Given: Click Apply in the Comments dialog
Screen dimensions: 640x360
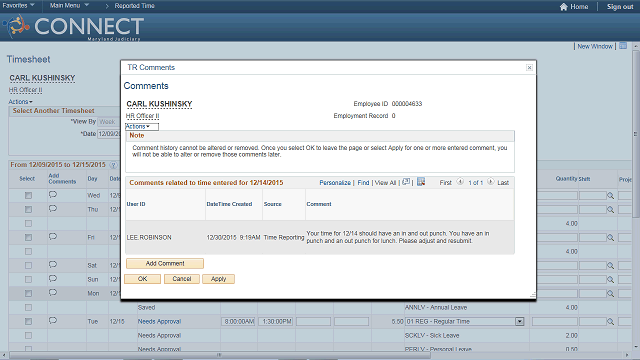Looking at the screenshot, I should pos(218,279).
